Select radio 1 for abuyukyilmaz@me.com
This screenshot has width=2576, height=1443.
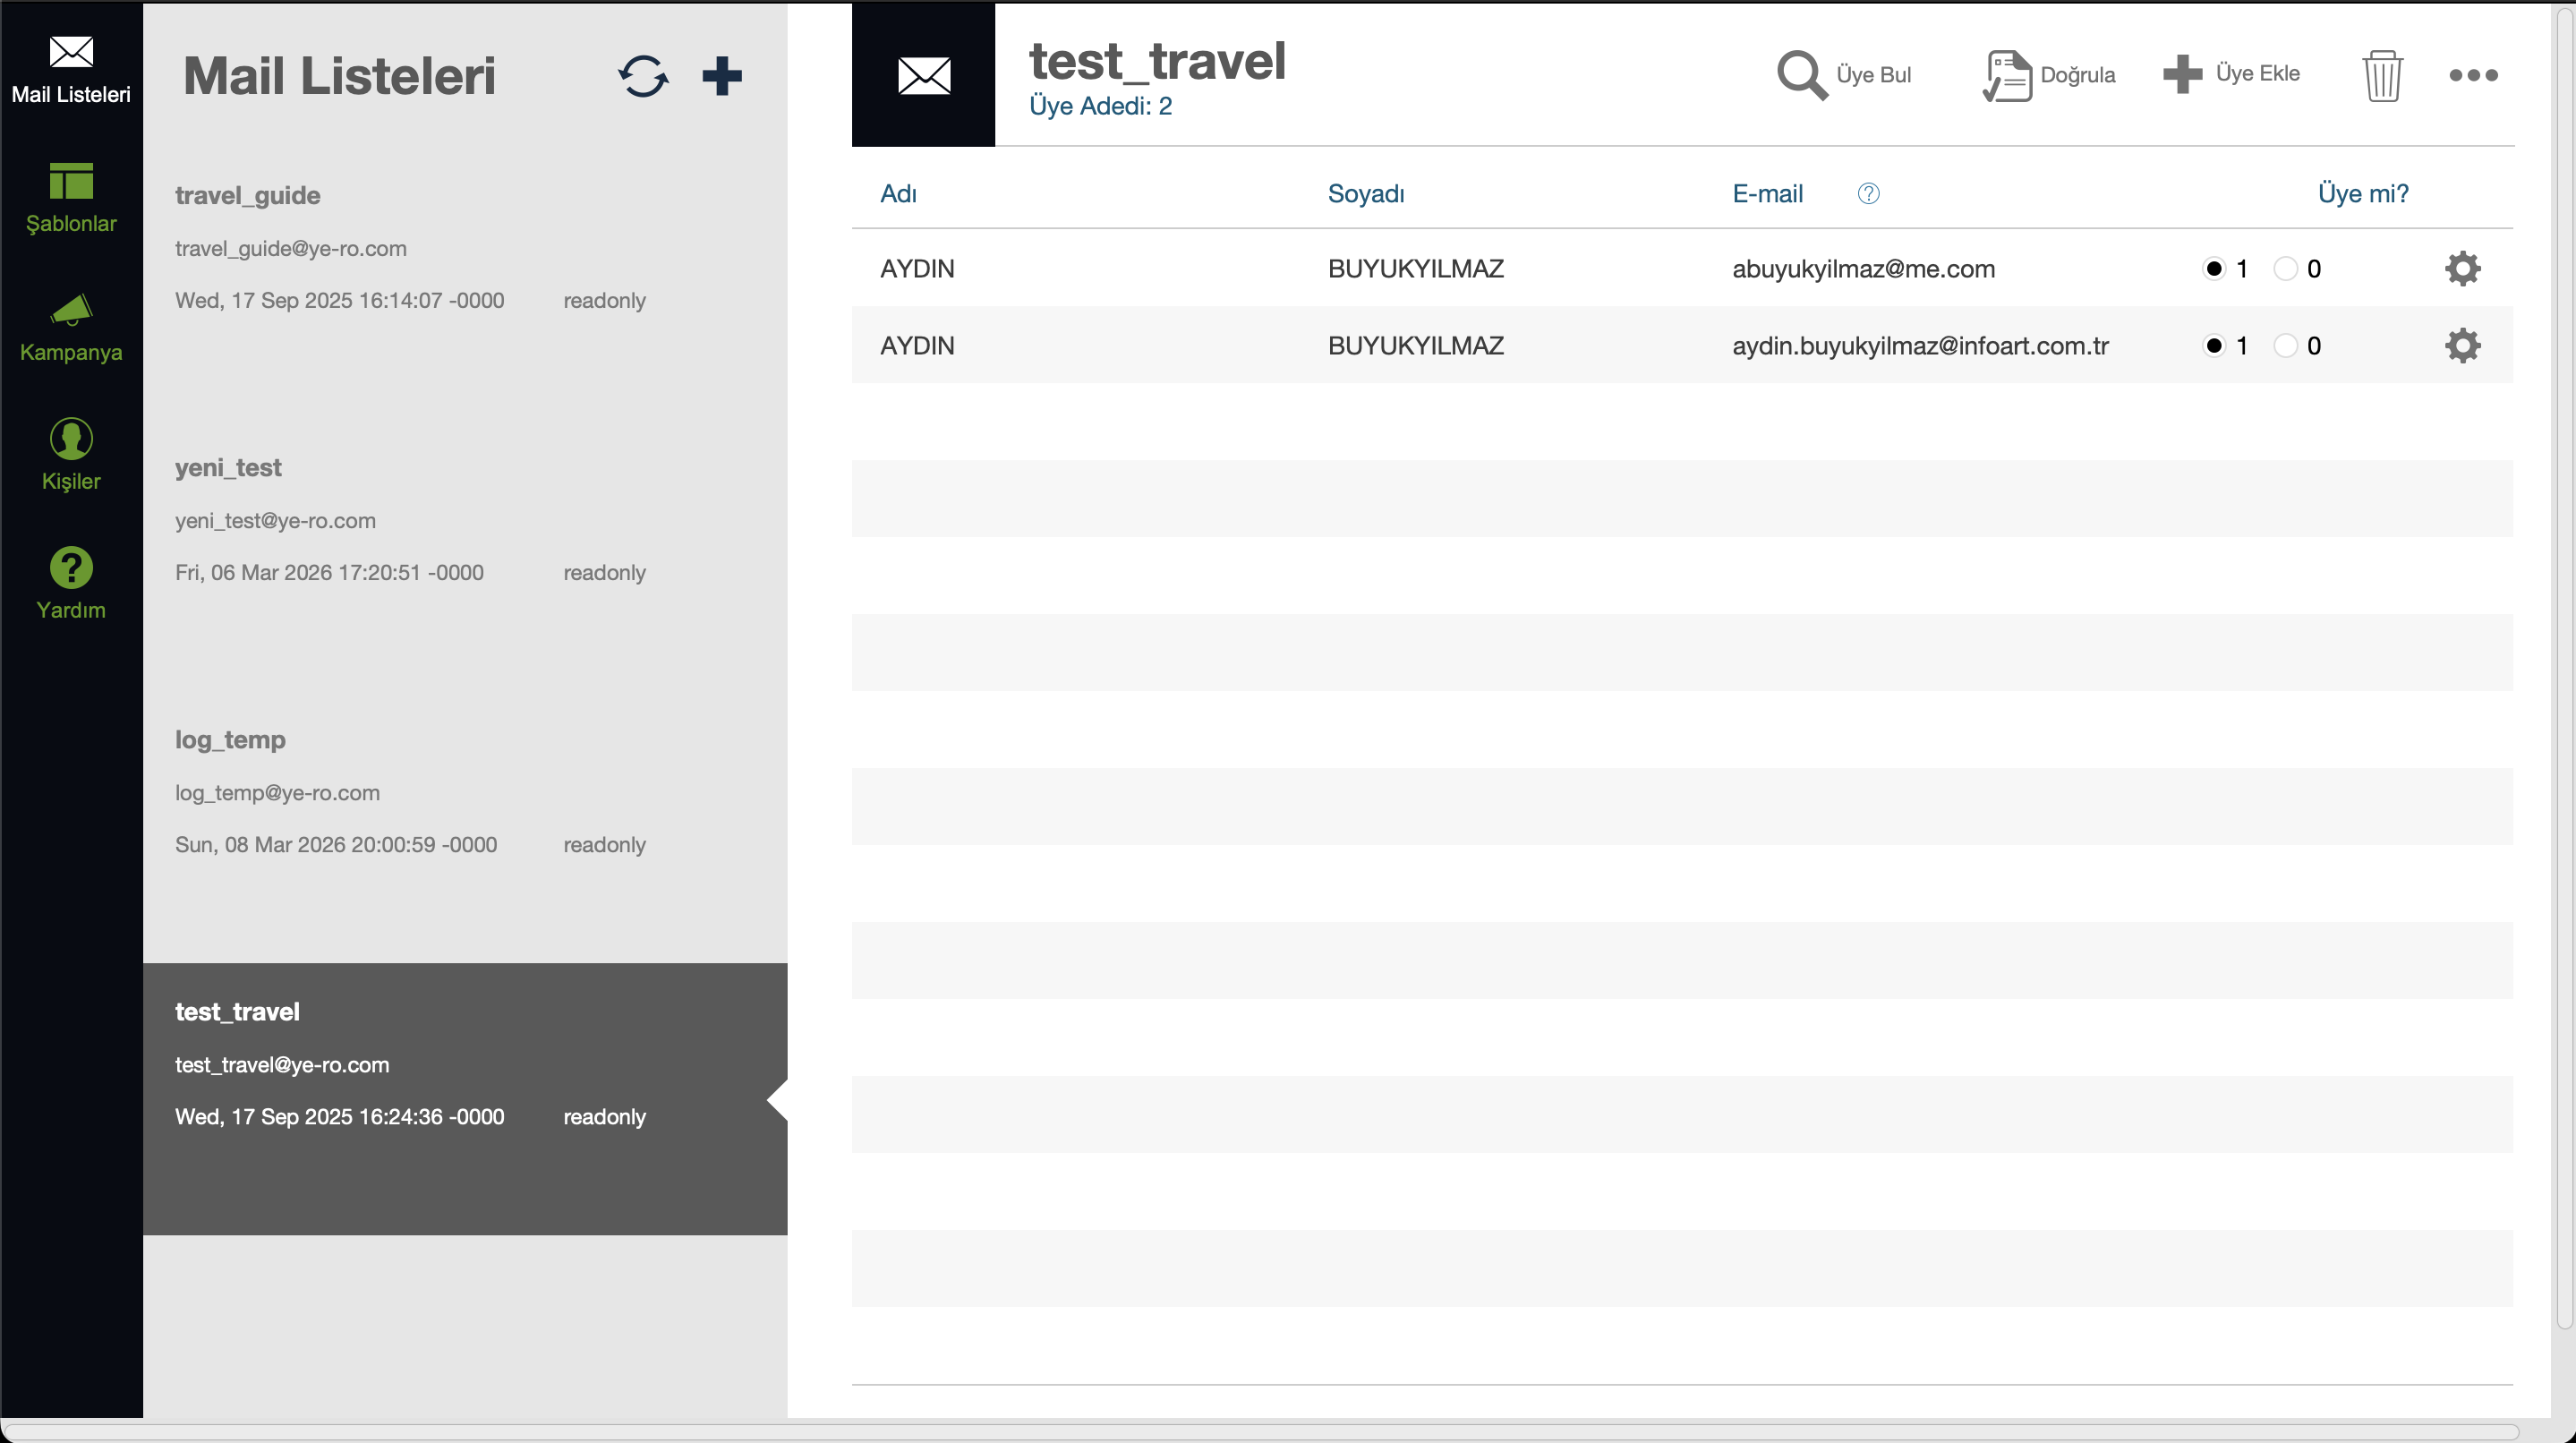pyautogui.click(x=2213, y=268)
